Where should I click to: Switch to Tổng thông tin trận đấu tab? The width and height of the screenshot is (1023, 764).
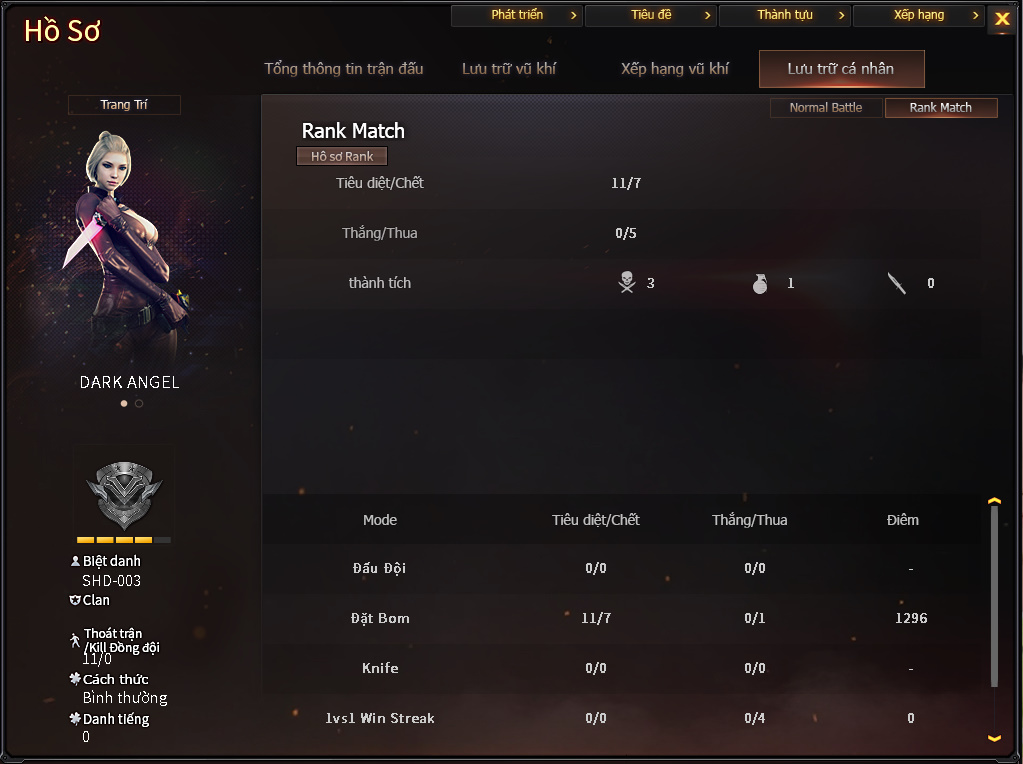[x=344, y=69]
